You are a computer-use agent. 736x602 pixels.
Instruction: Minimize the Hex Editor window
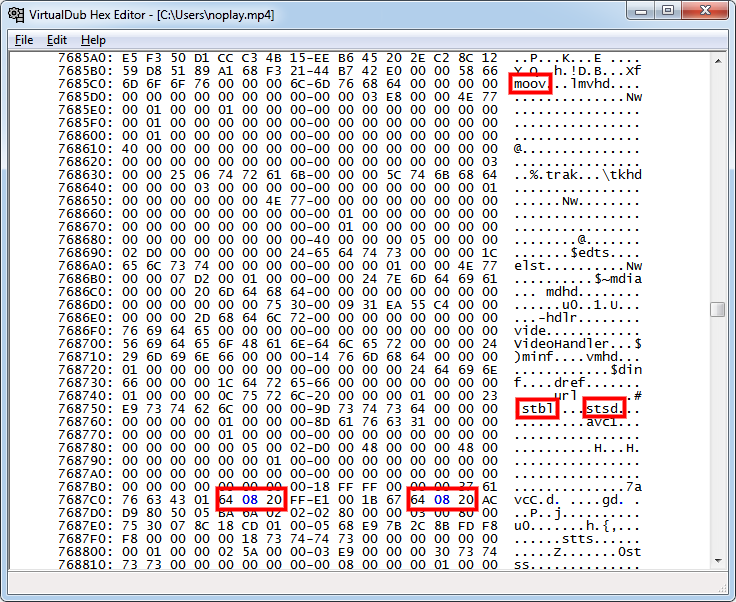point(641,10)
